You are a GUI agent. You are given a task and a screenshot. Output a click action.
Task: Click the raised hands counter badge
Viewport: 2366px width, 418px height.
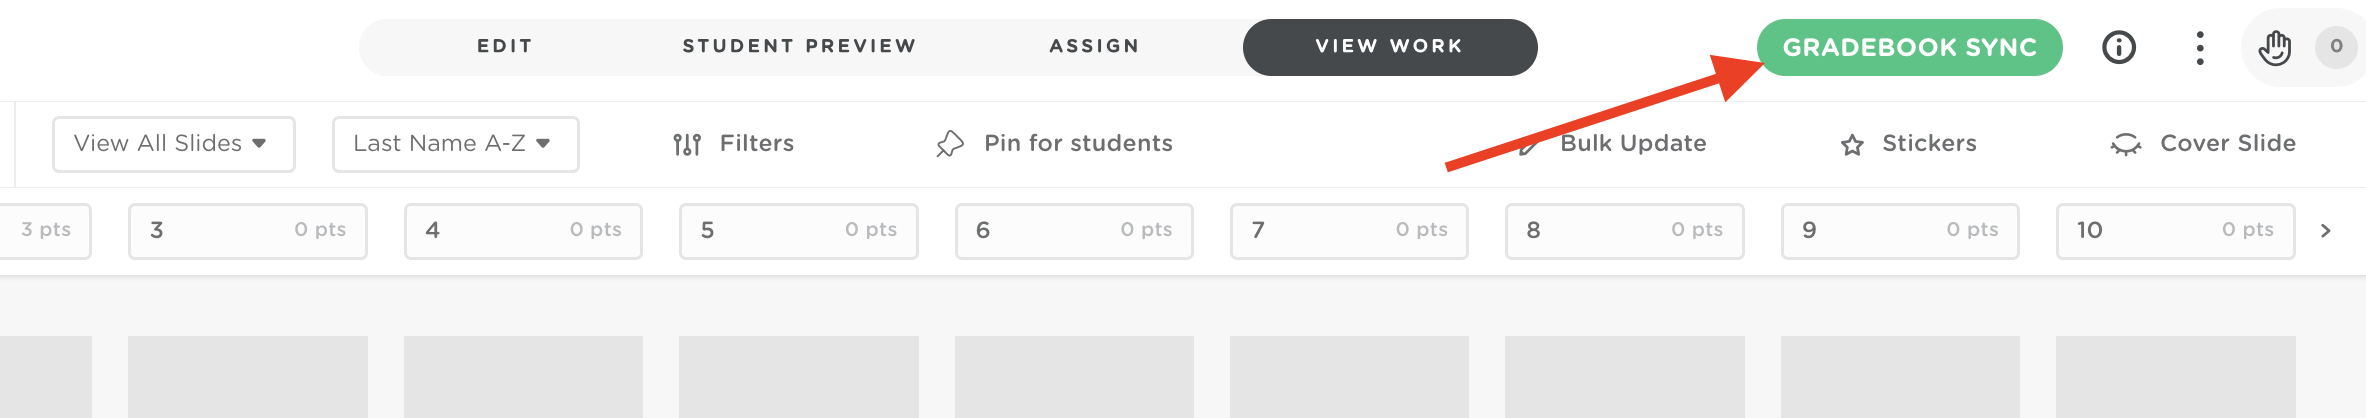[x=2336, y=47]
